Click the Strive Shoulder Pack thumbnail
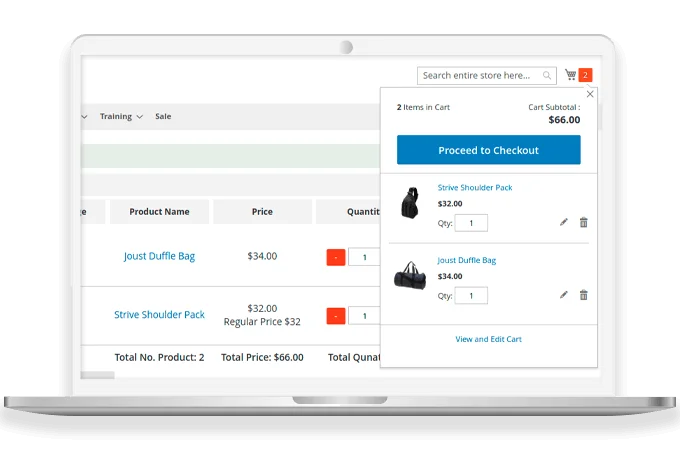Image resolution: width=680 pixels, height=450 pixels. point(410,202)
